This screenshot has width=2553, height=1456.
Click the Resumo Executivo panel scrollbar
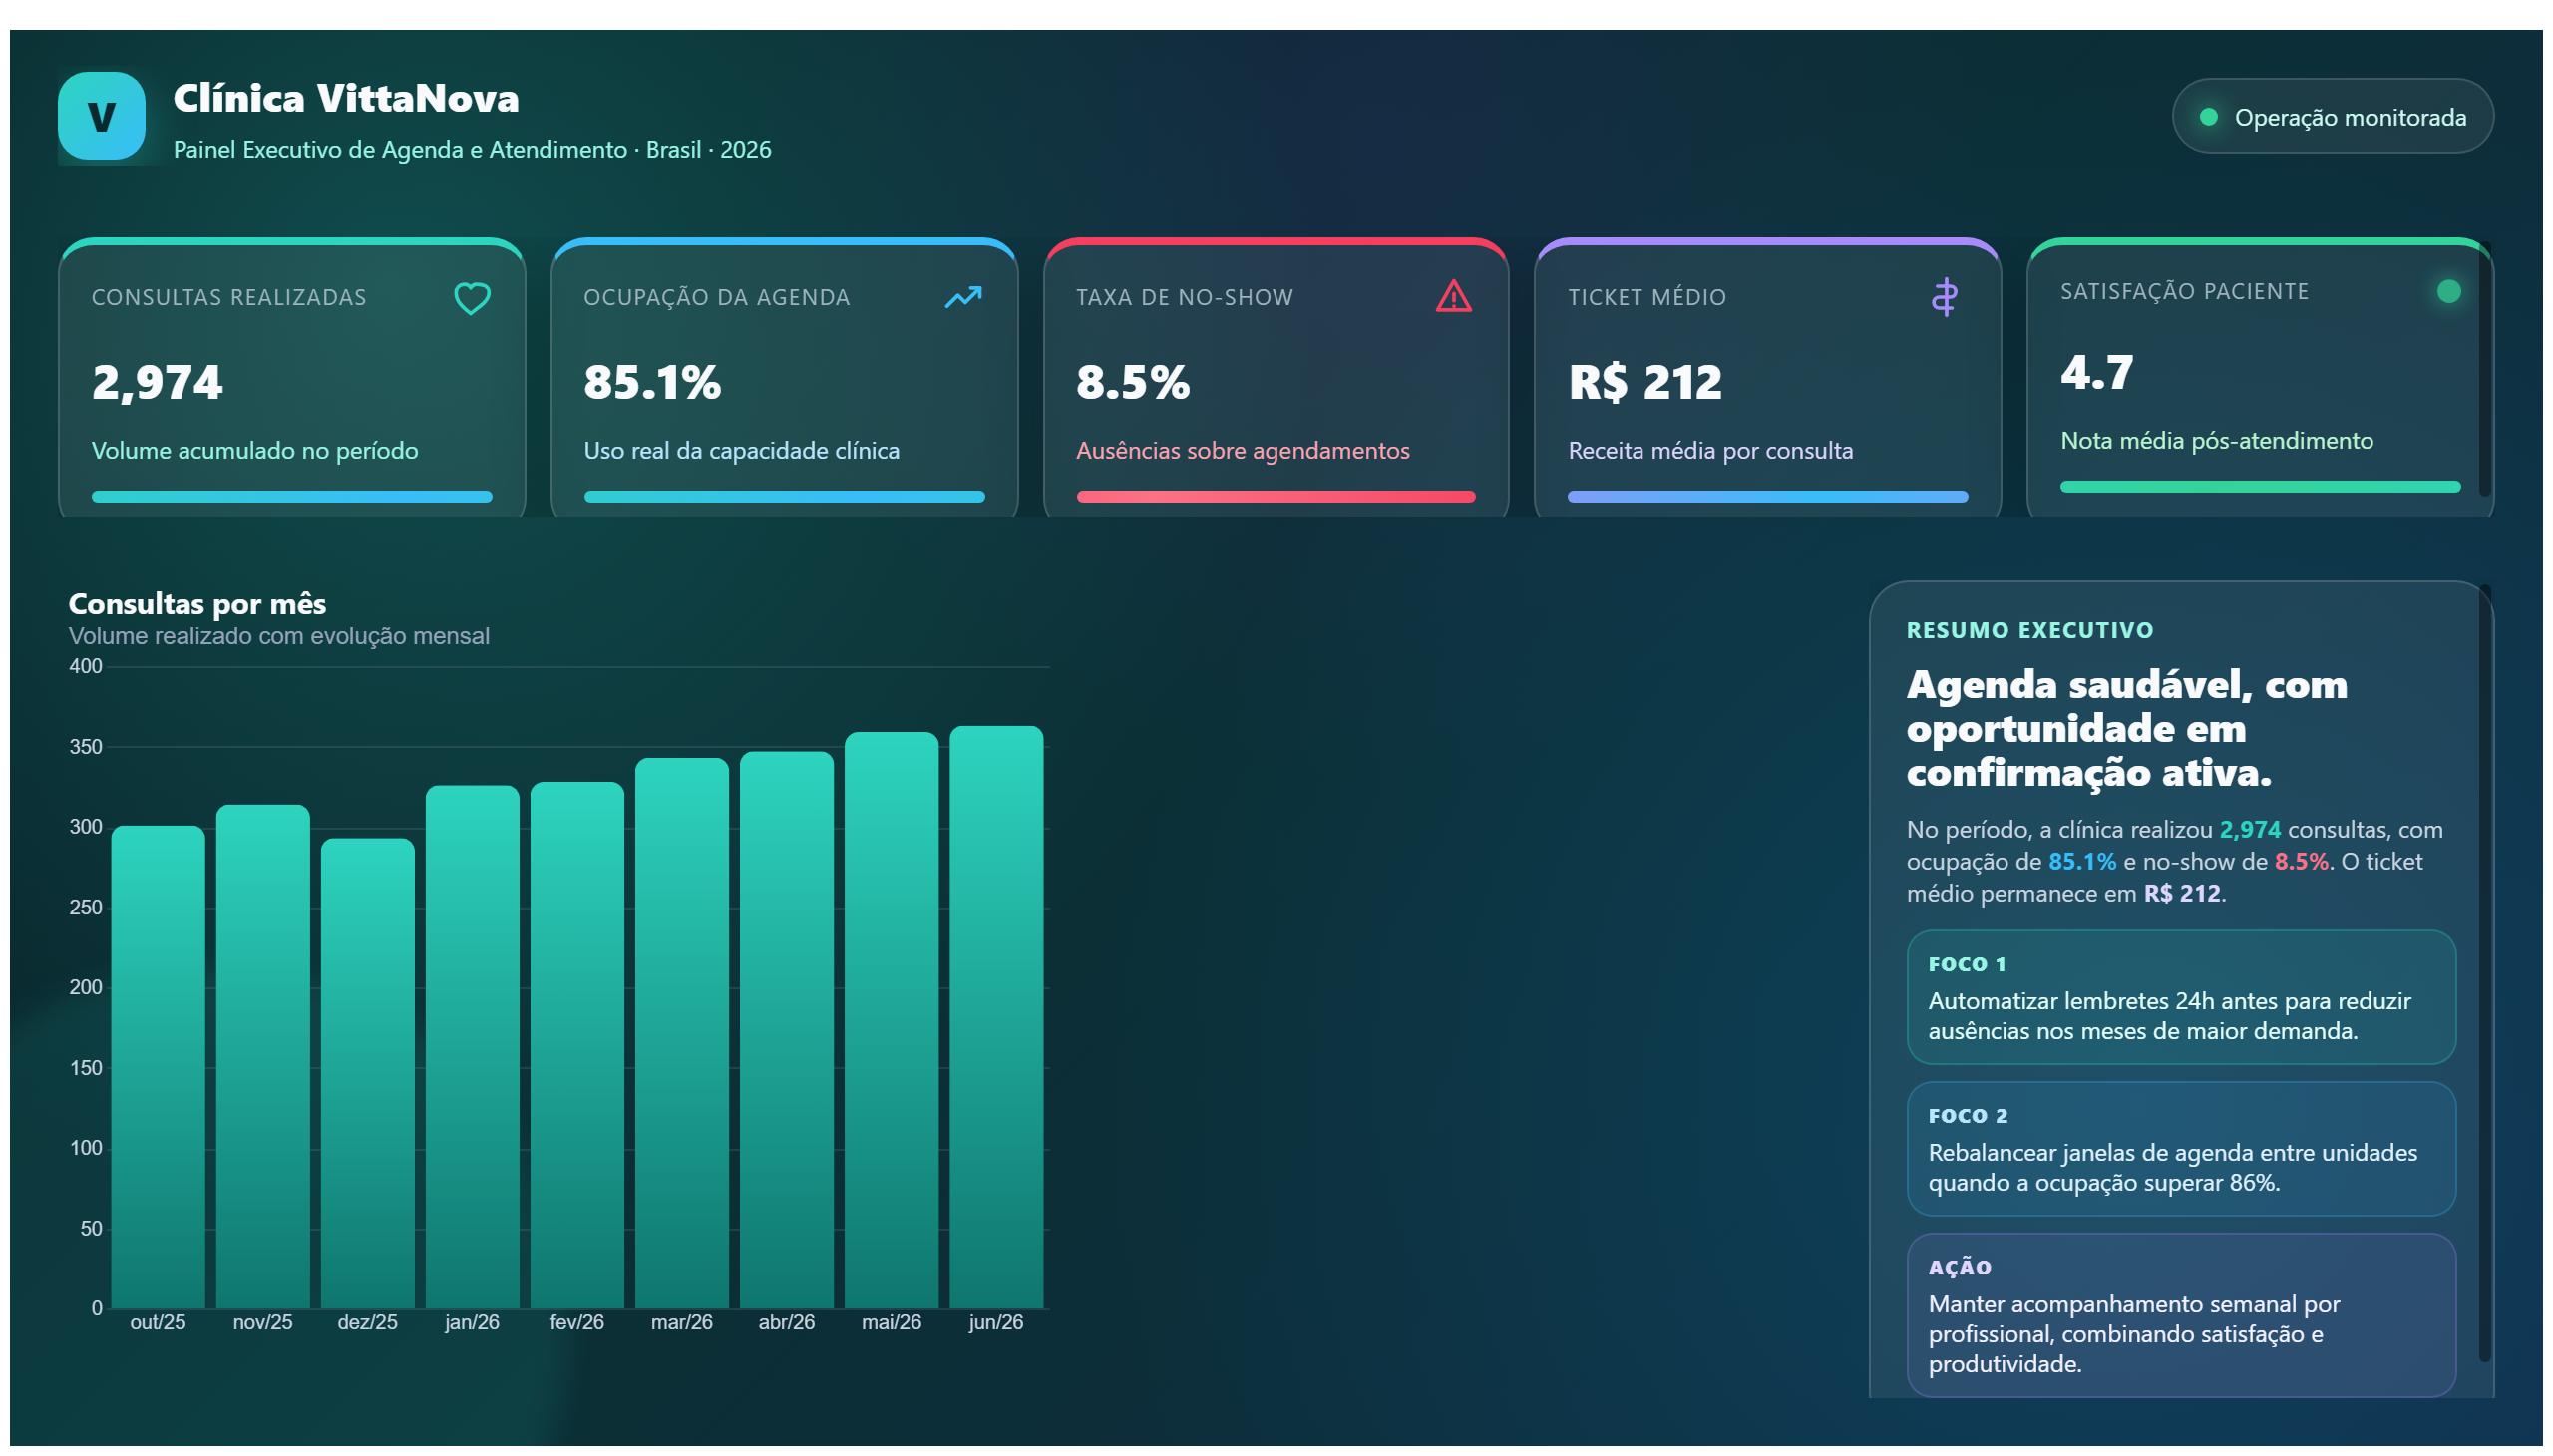[x=2484, y=975]
